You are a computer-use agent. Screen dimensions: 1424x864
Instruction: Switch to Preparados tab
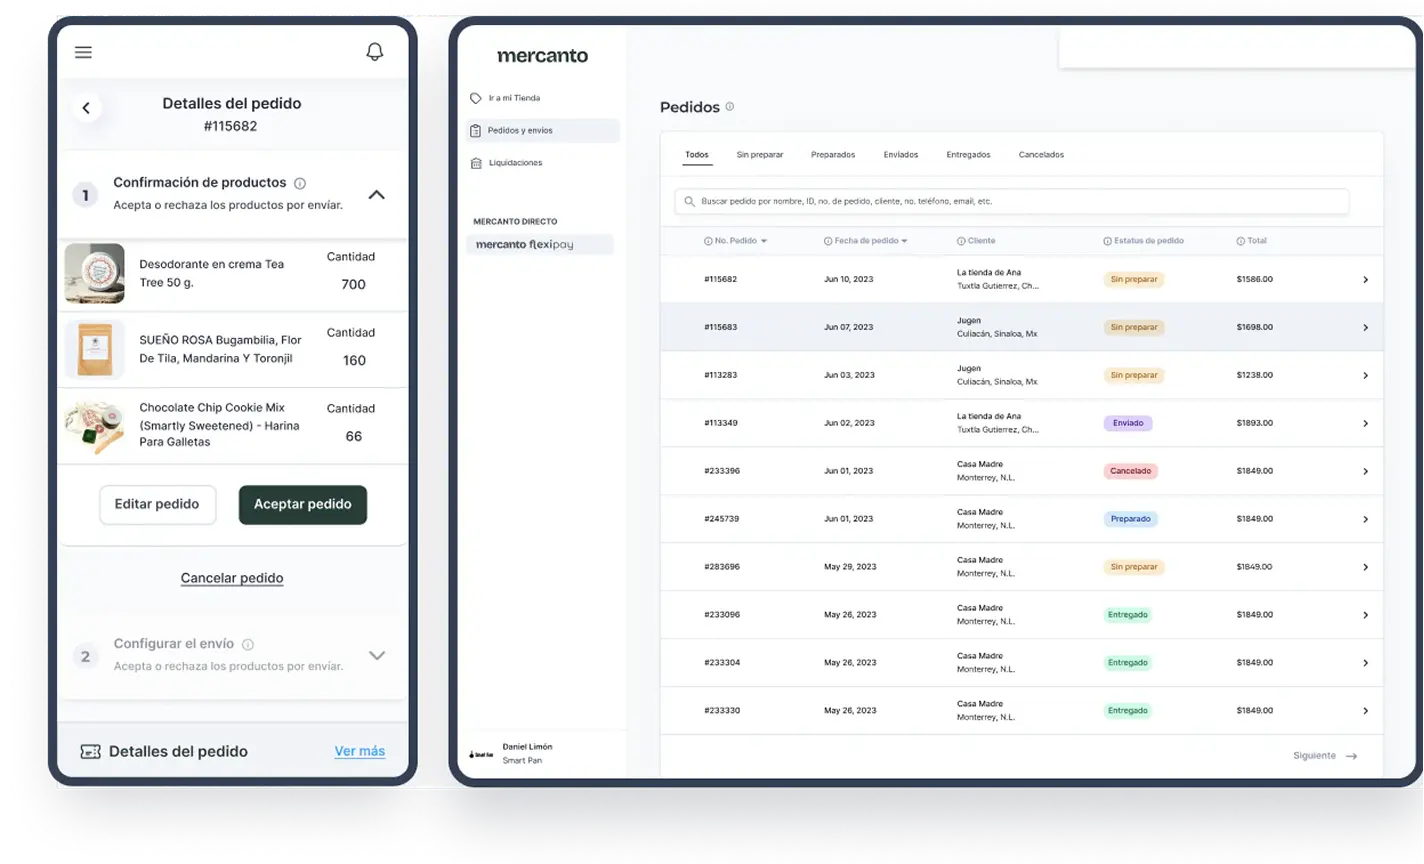(833, 155)
